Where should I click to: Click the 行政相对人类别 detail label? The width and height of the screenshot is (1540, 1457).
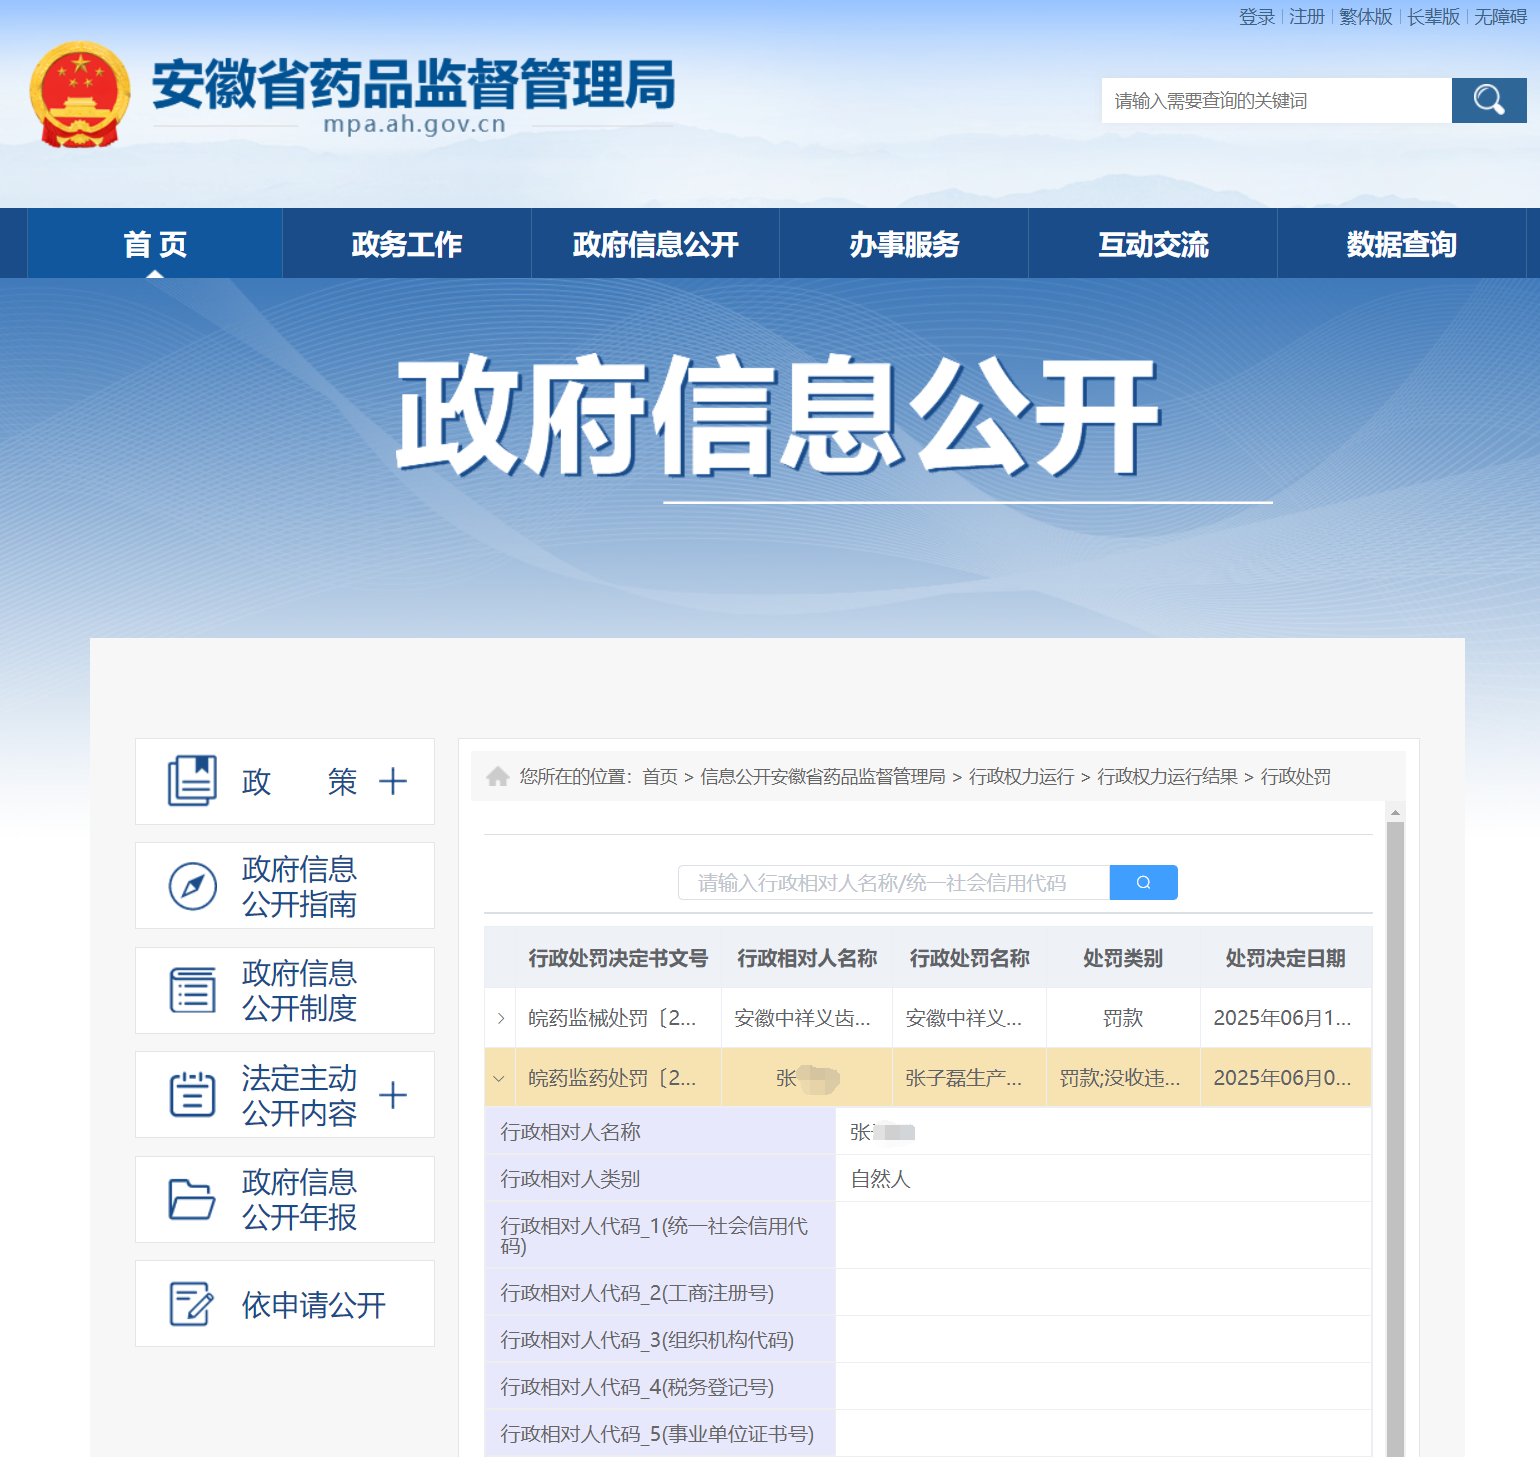(x=570, y=1179)
